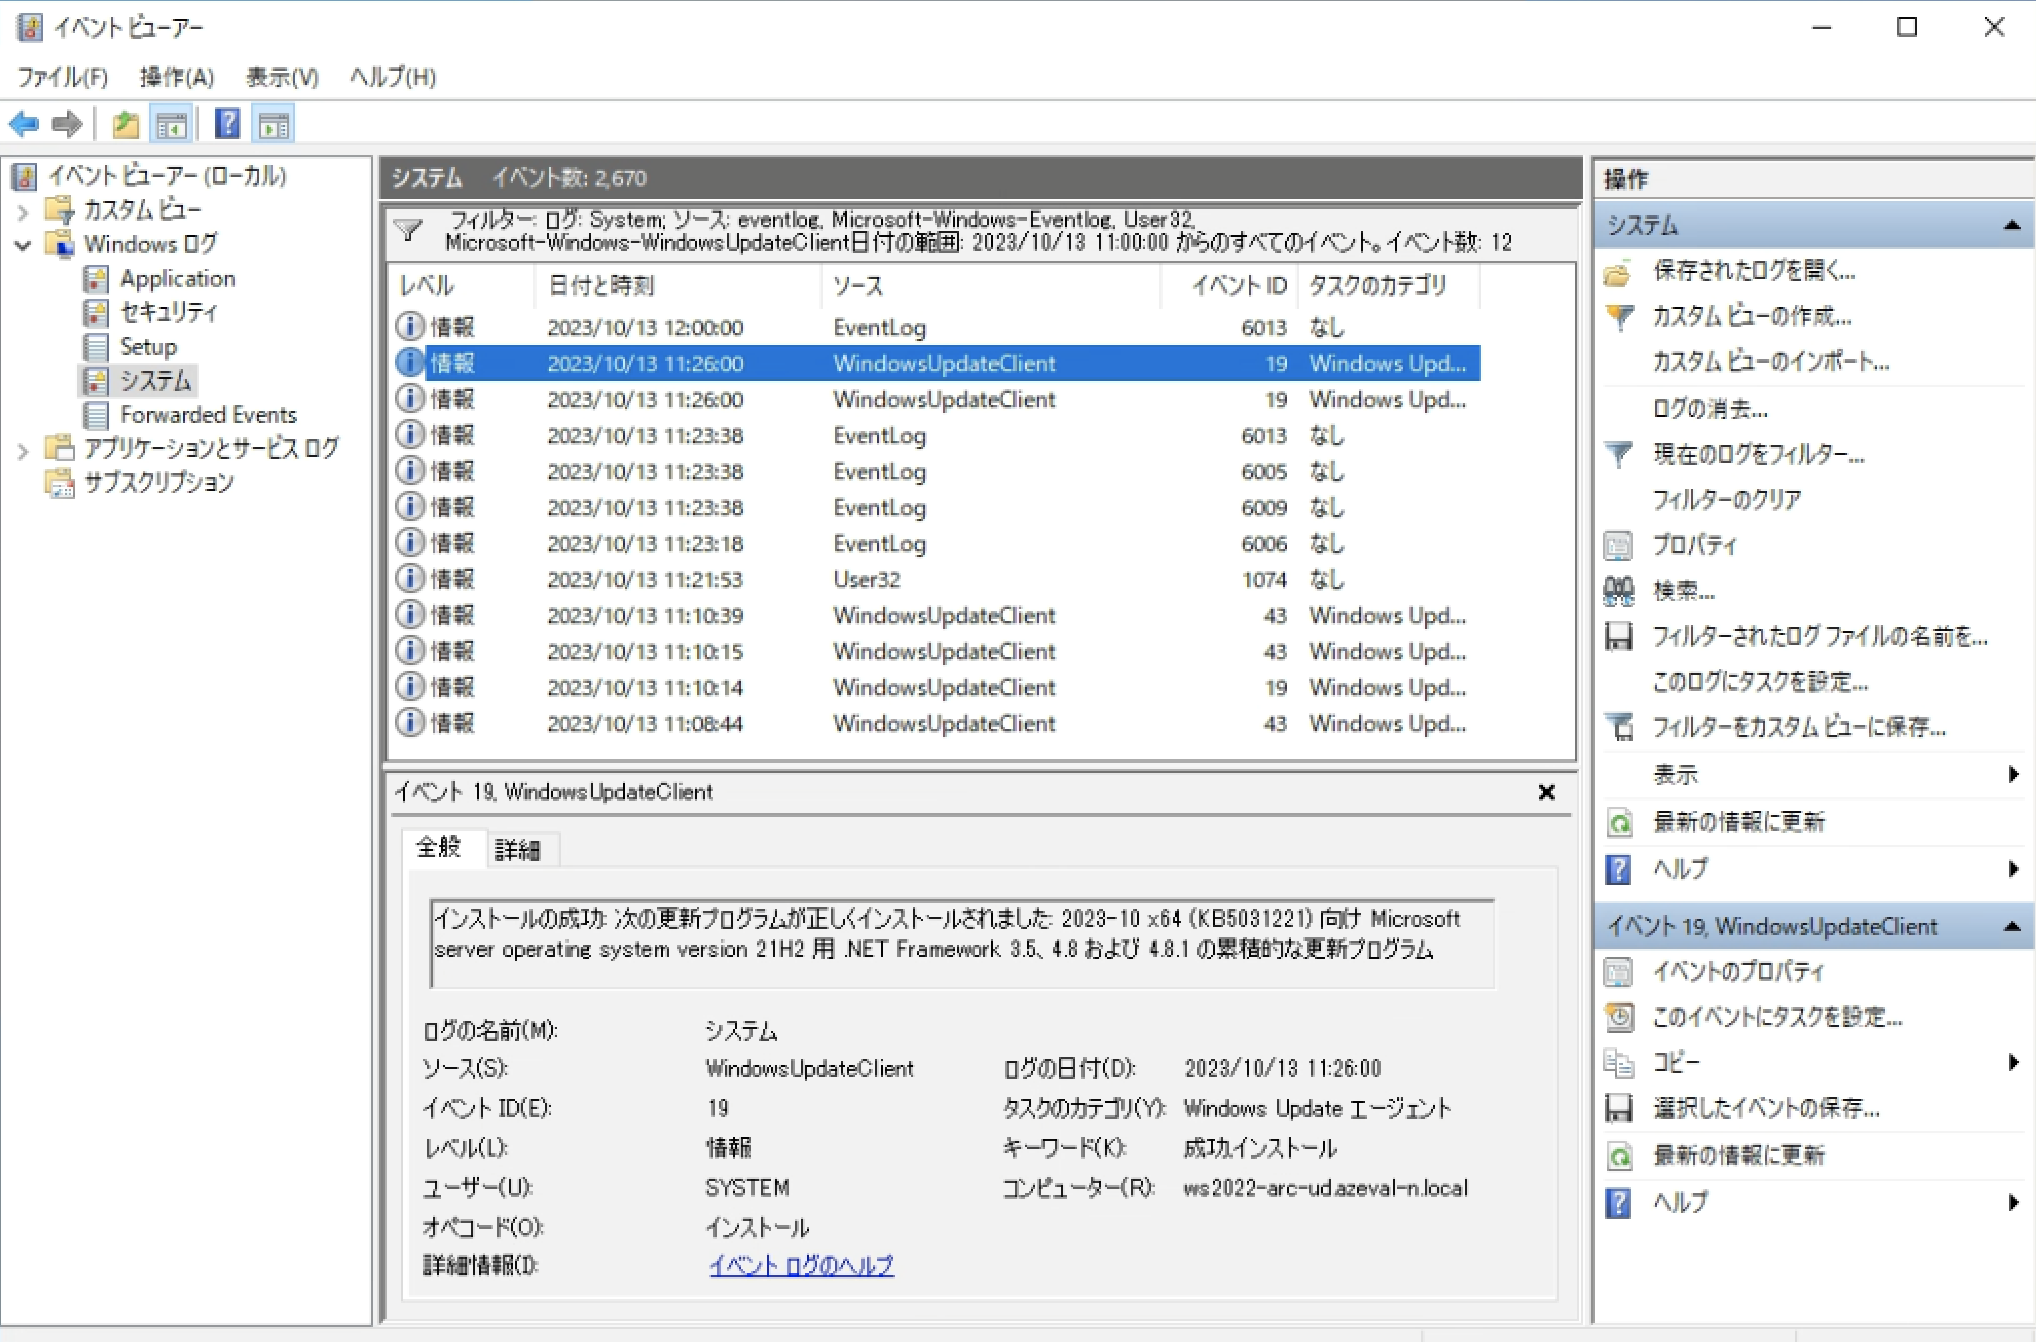The height and width of the screenshot is (1342, 2036).
Task: Open イベントのプロパティ action
Action: [1739, 971]
